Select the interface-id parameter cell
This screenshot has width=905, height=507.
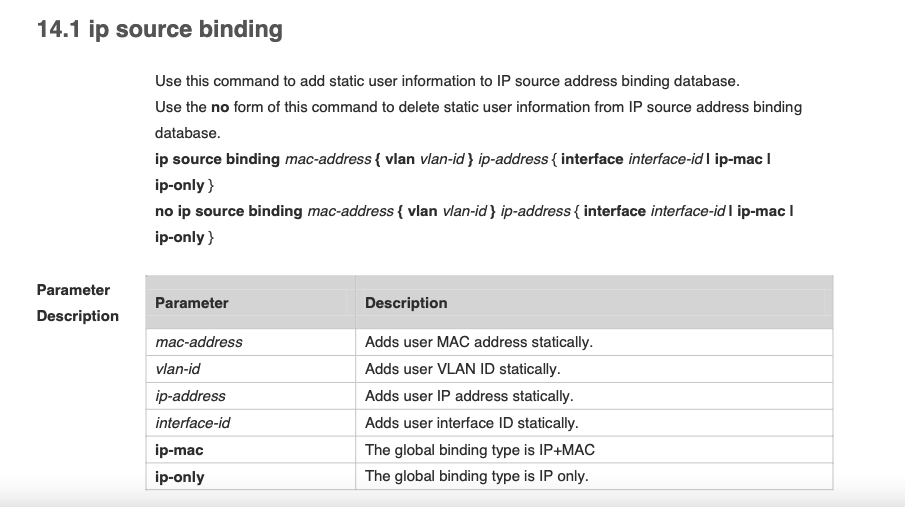tap(193, 423)
